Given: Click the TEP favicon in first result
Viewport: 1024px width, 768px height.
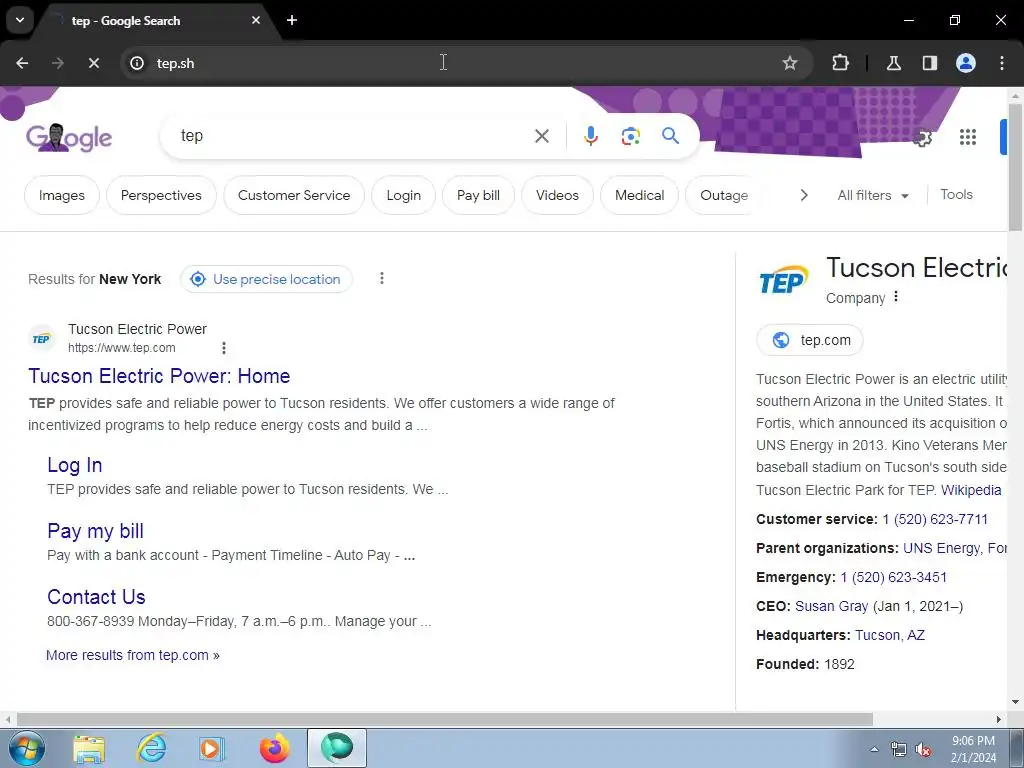Looking at the screenshot, I should tap(41, 339).
